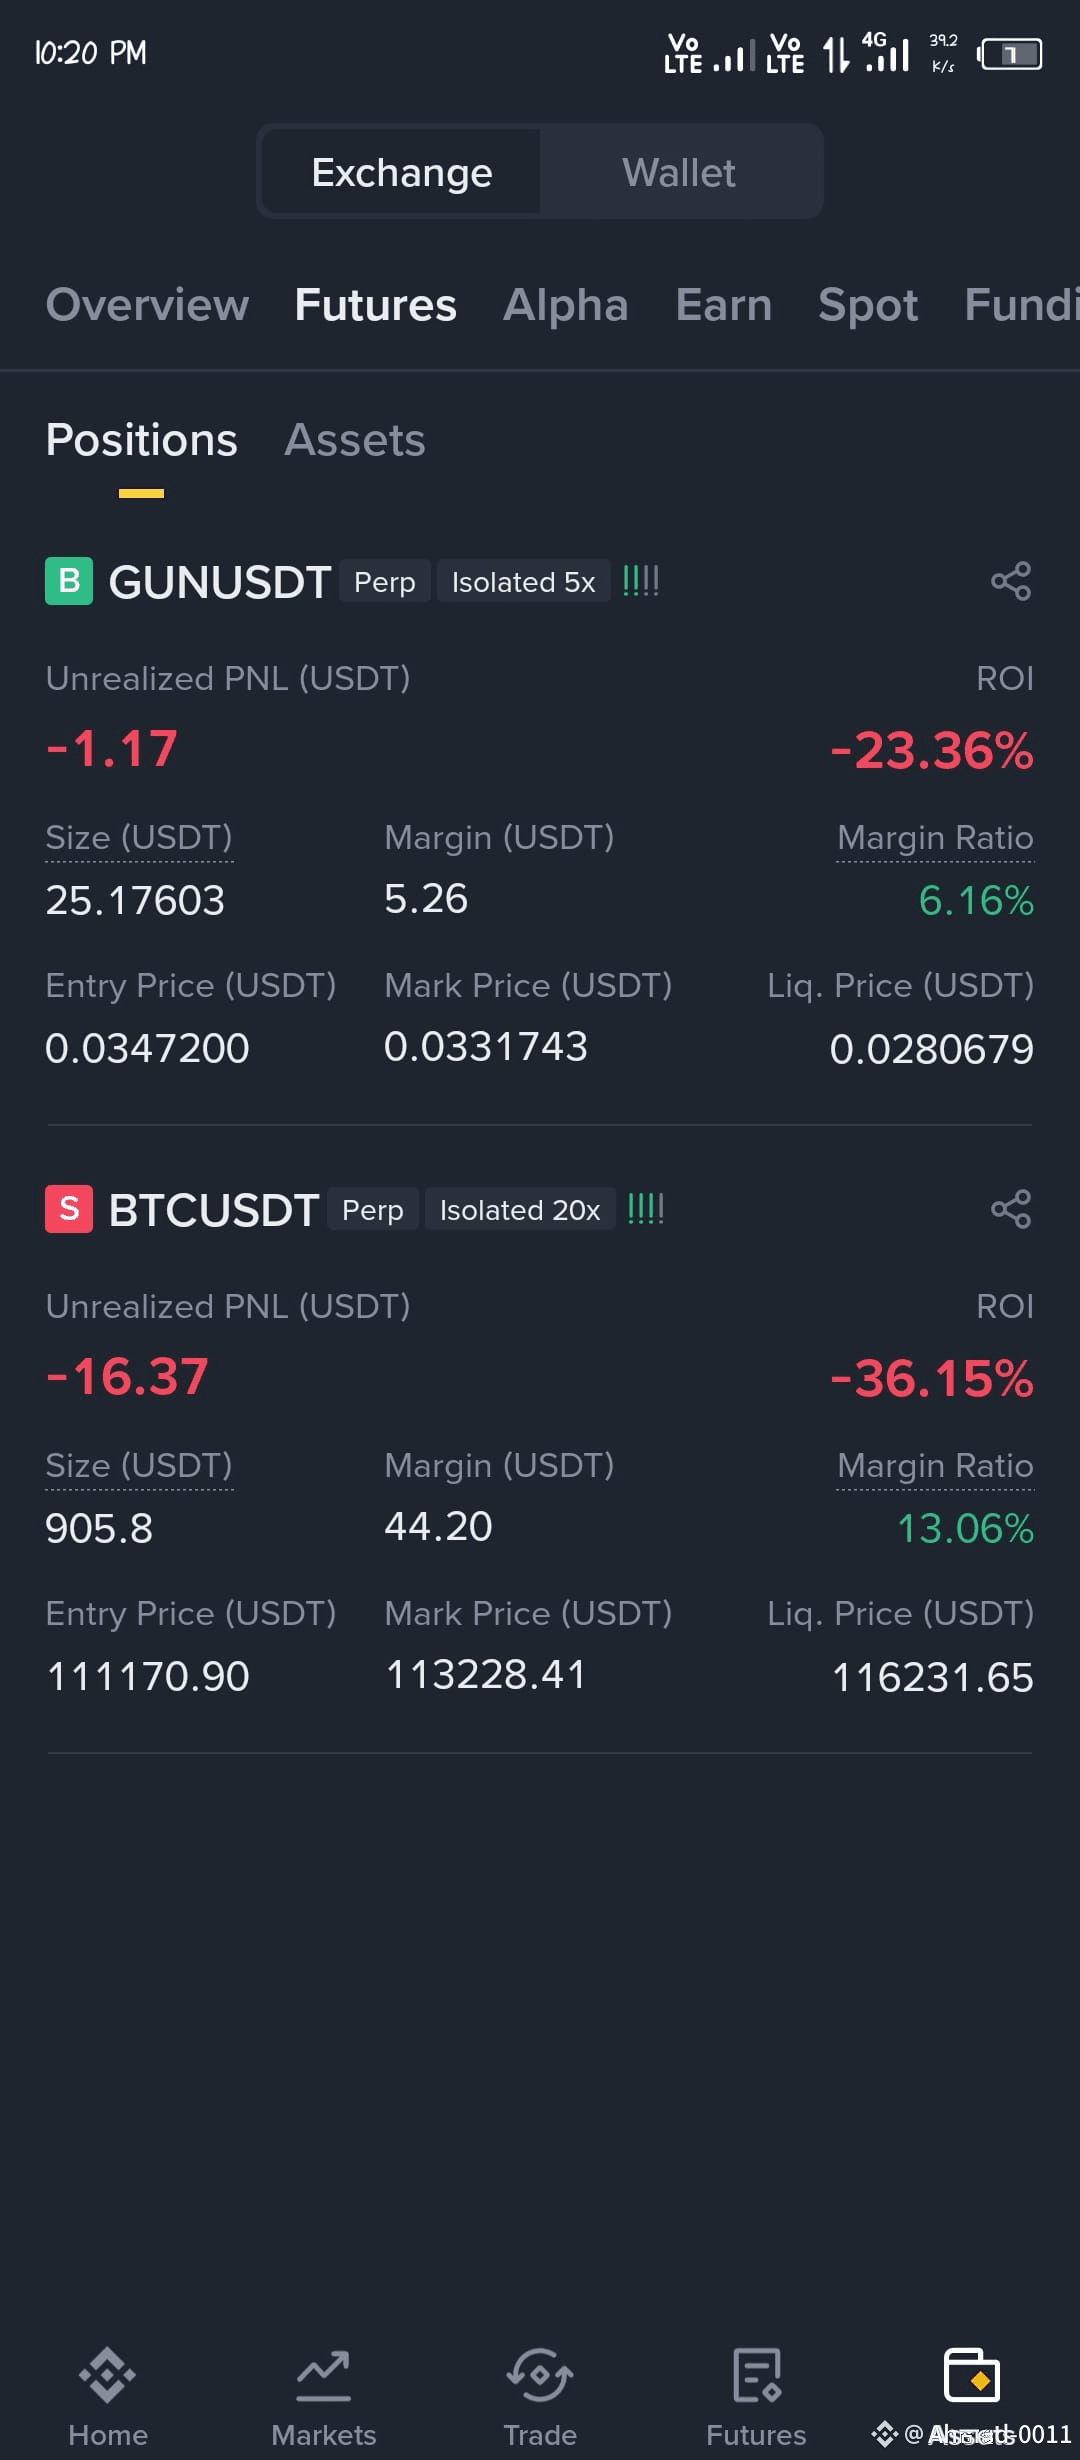Open the Alpha tab
The width and height of the screenshot is (1080, 2460).
coord(566,305)
